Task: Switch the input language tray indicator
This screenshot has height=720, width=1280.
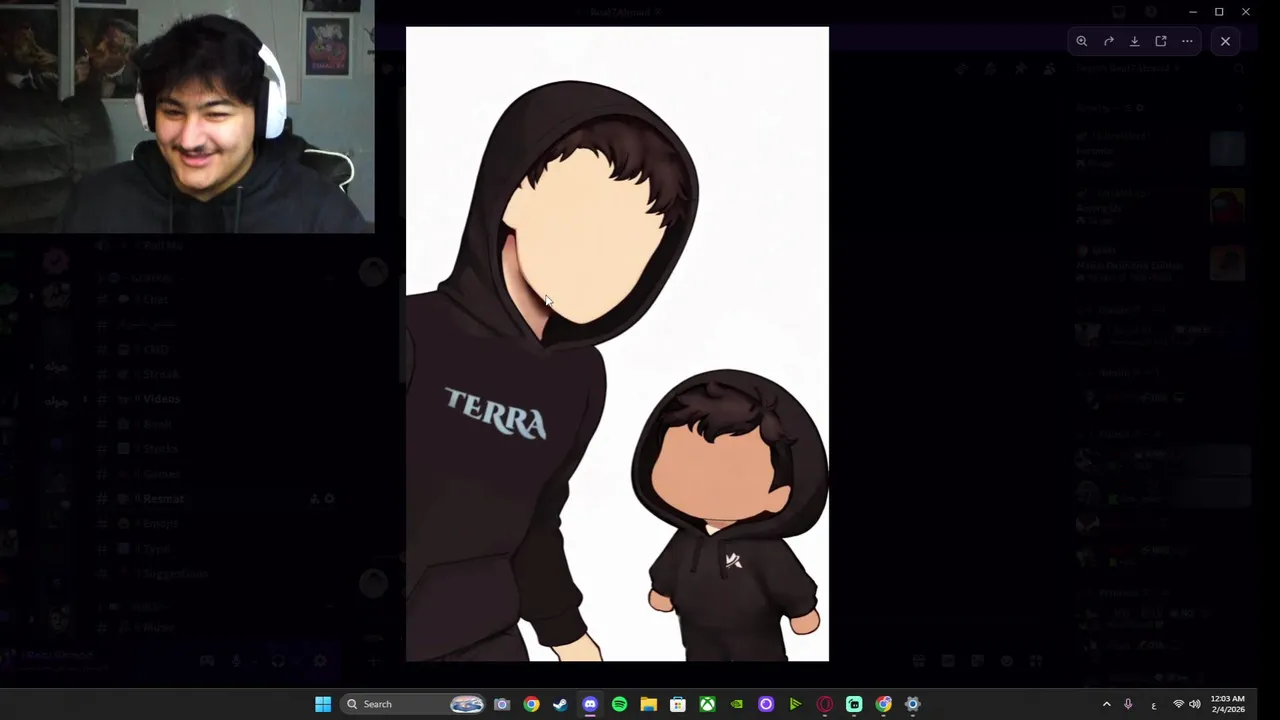Action: [1153, 705]
